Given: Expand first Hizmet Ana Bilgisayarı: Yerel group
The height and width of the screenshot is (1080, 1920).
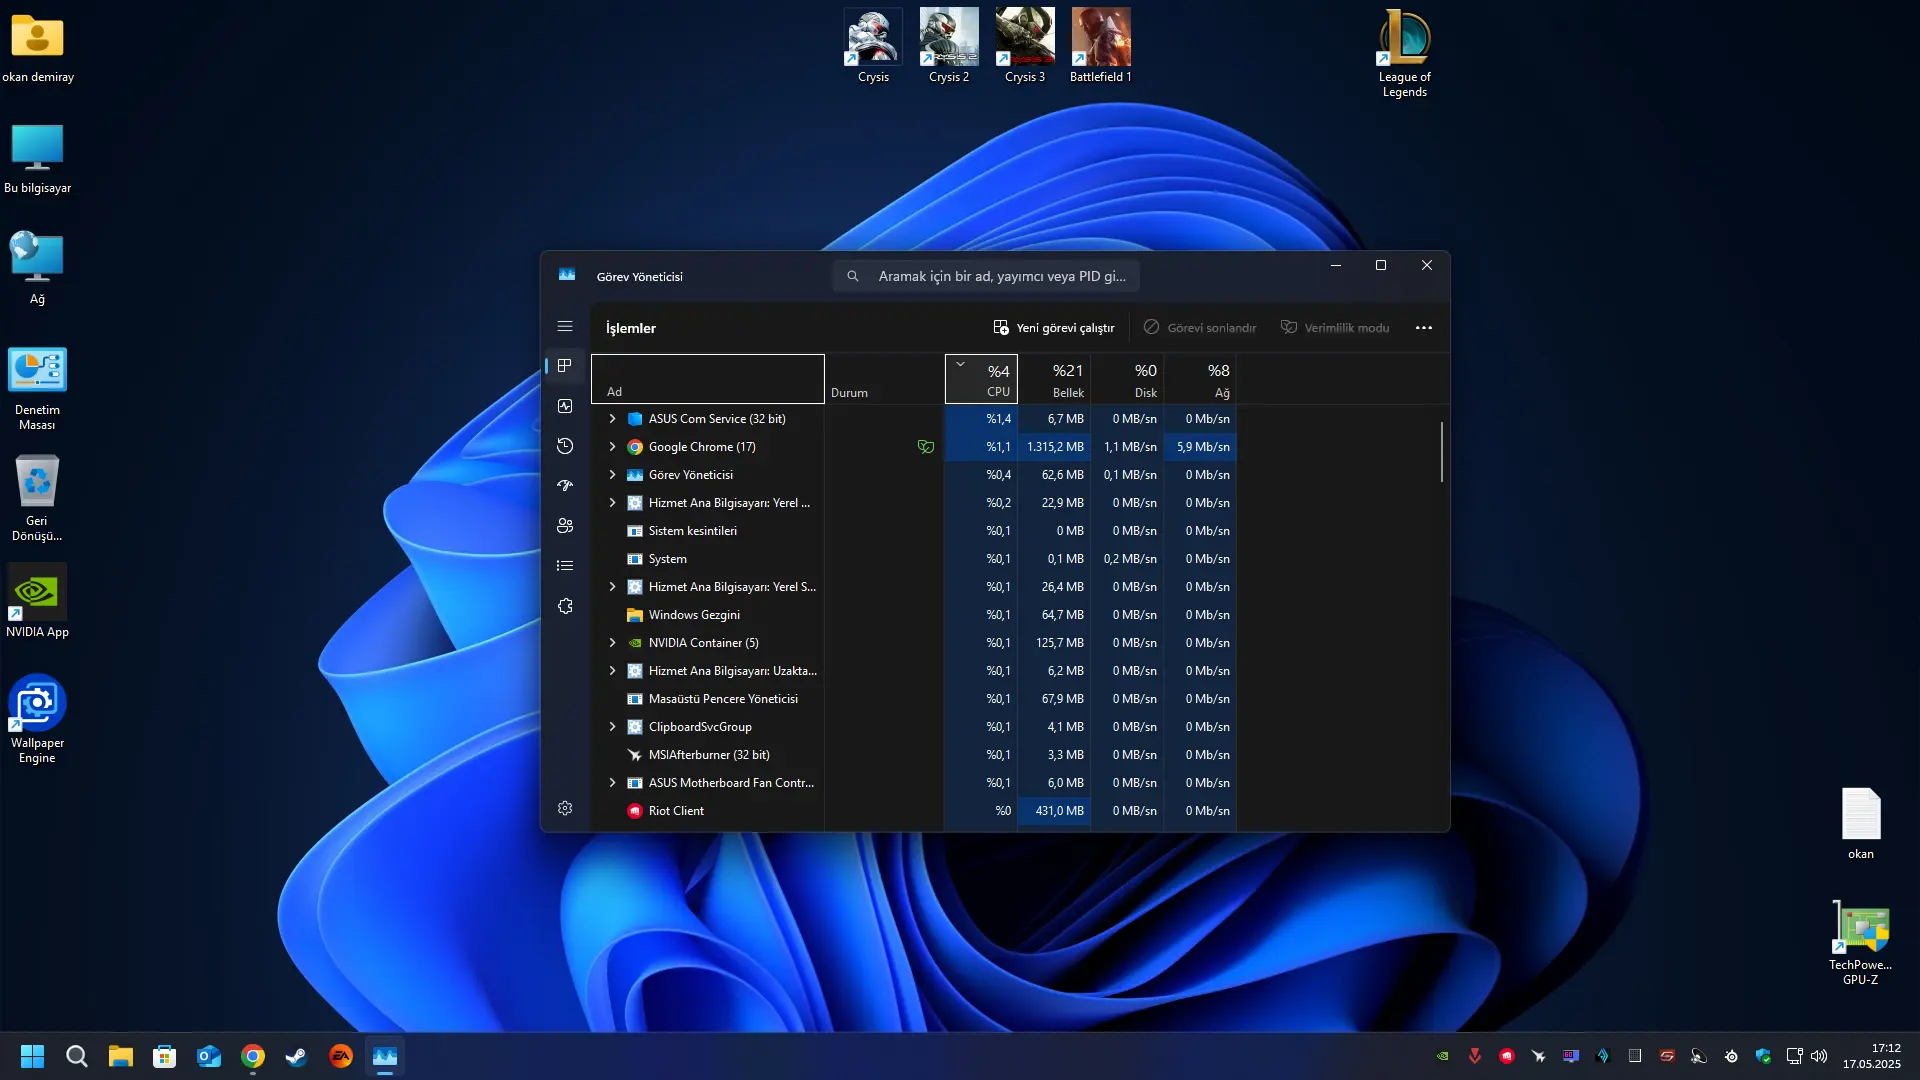Looking at the screenshot, I should [613, 503].
